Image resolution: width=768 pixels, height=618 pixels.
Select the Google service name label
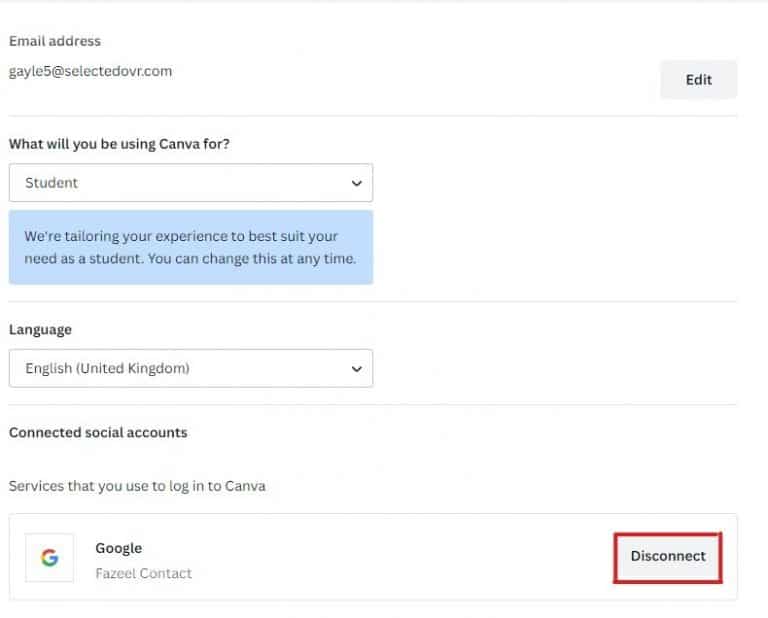[118, 548]
